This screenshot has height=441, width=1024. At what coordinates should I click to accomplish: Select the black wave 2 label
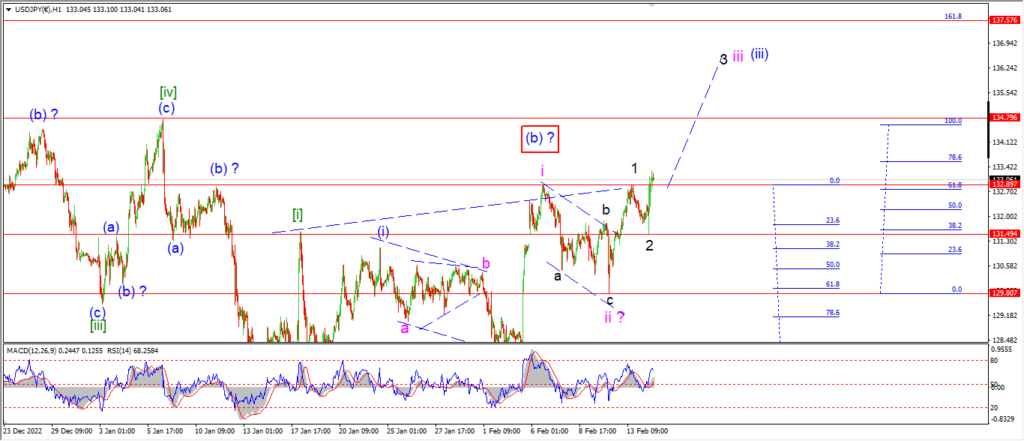point(650,246)
